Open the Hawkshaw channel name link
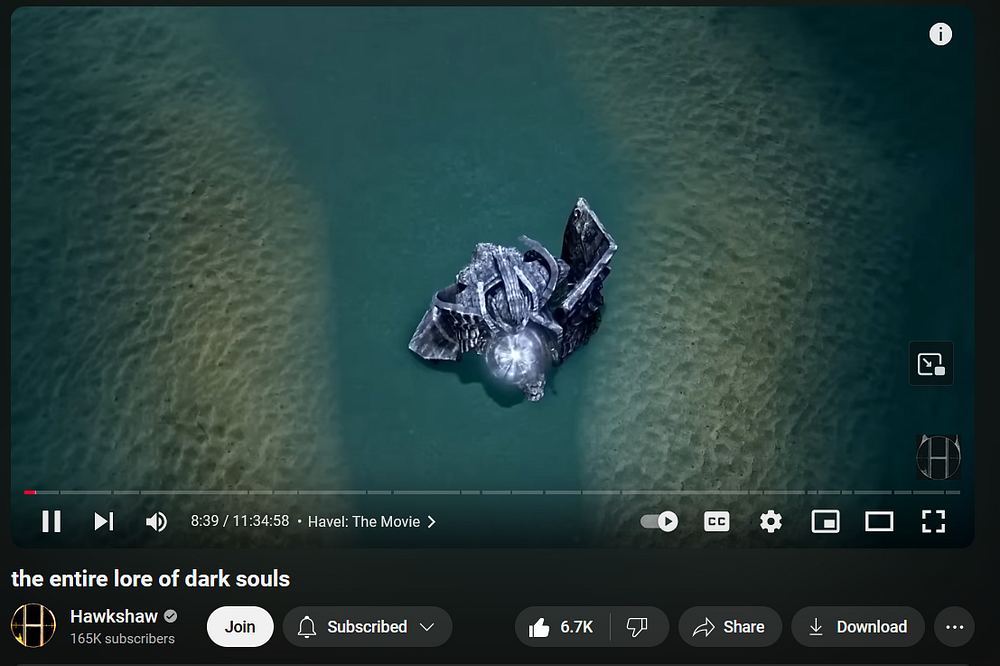 click(114, 616)
